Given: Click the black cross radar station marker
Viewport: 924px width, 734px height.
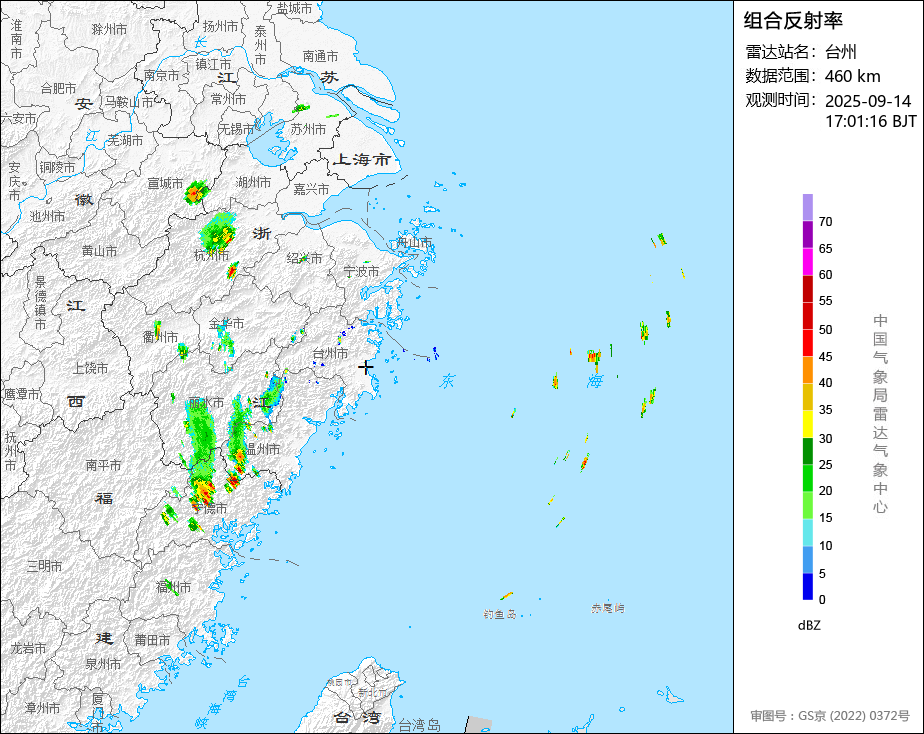Looking at the screenshot, I should [365, 368].
